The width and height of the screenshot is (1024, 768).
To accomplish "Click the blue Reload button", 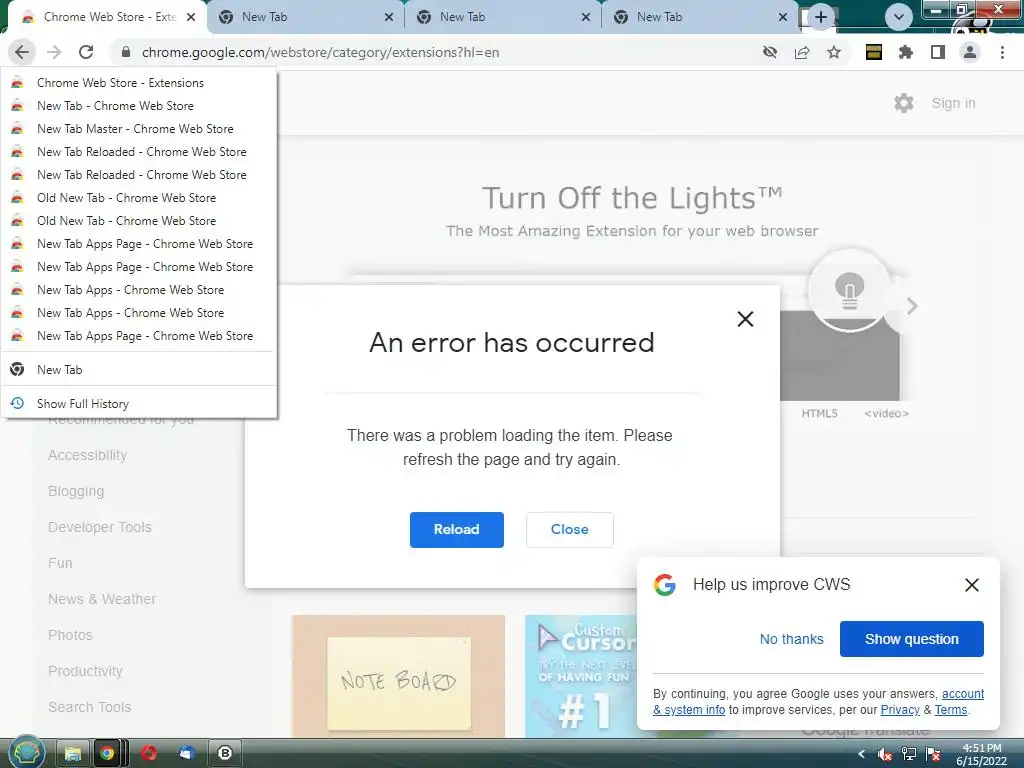I will click(x=456, y=530).
